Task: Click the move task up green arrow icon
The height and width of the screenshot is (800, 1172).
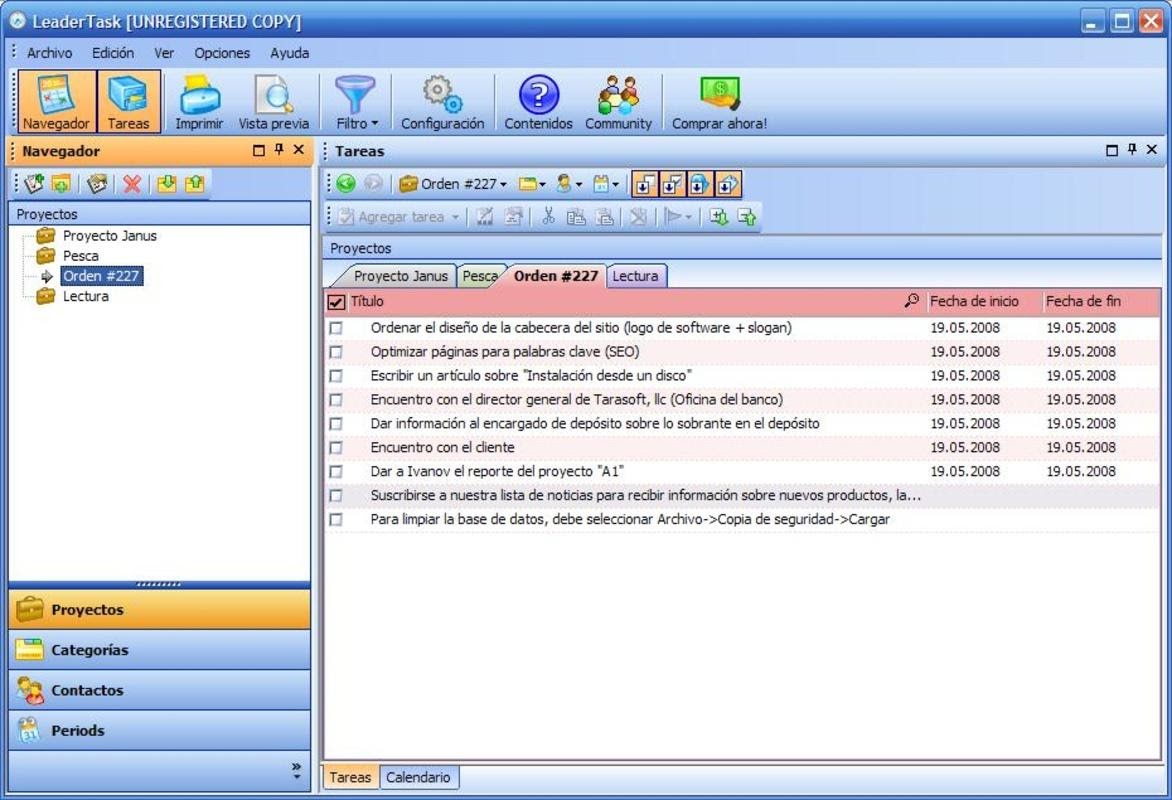Action: (x=747, y=217)
